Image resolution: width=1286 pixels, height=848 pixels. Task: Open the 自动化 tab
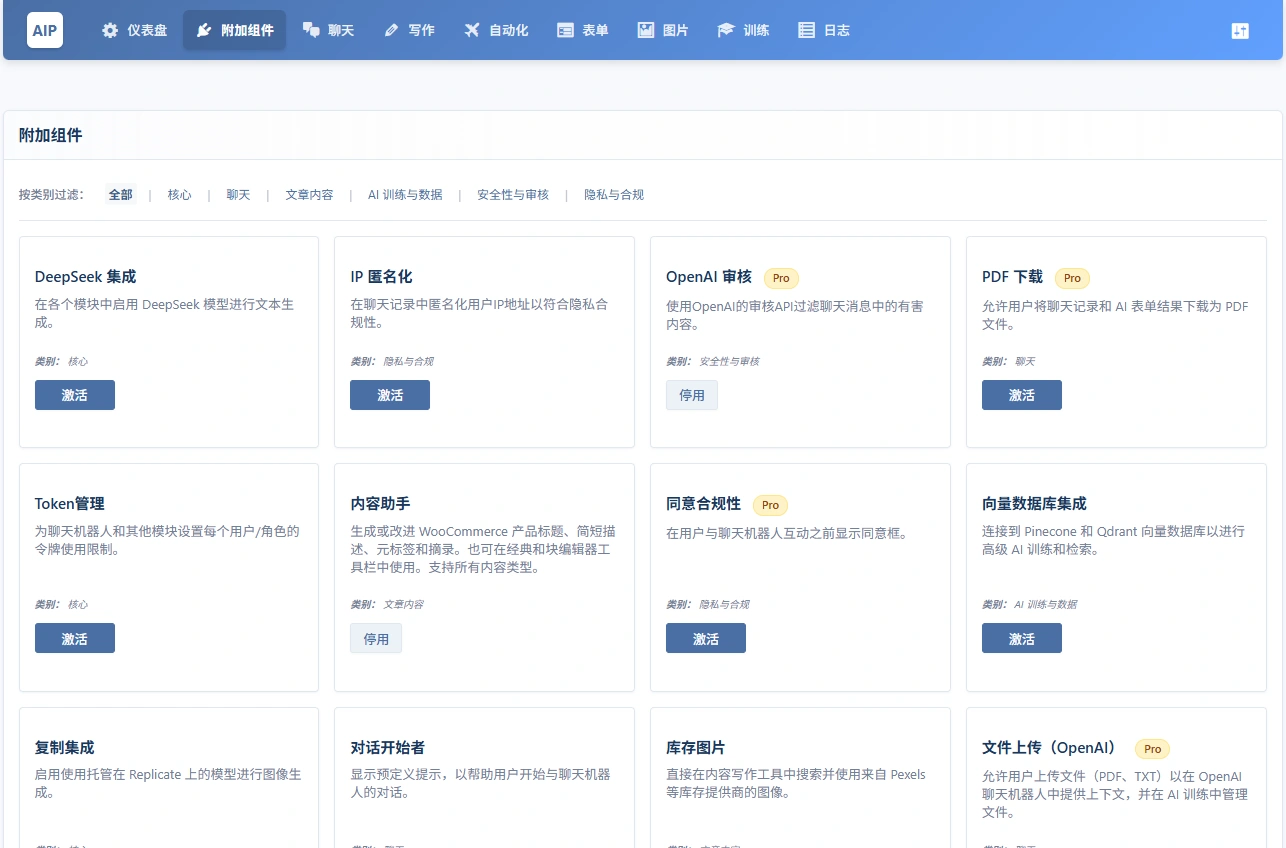coord(496,30)
